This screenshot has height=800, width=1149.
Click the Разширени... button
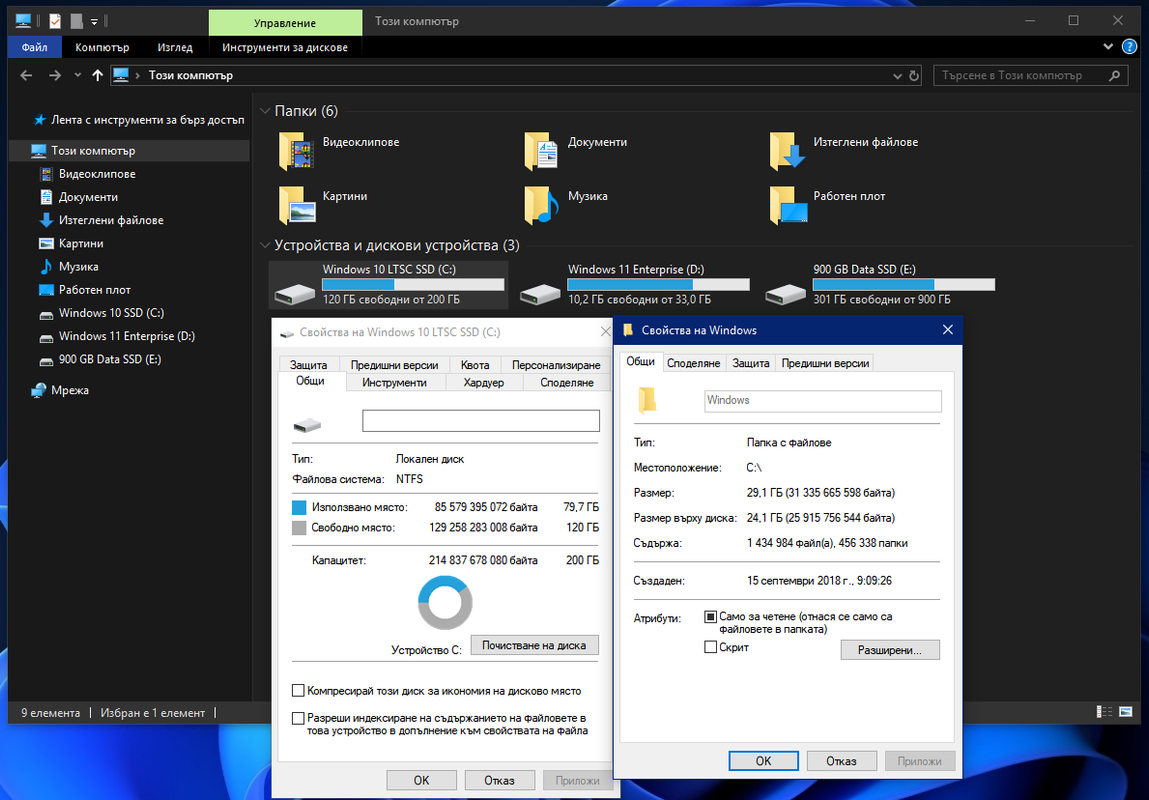pyautogui.click(x=890, y=650)
